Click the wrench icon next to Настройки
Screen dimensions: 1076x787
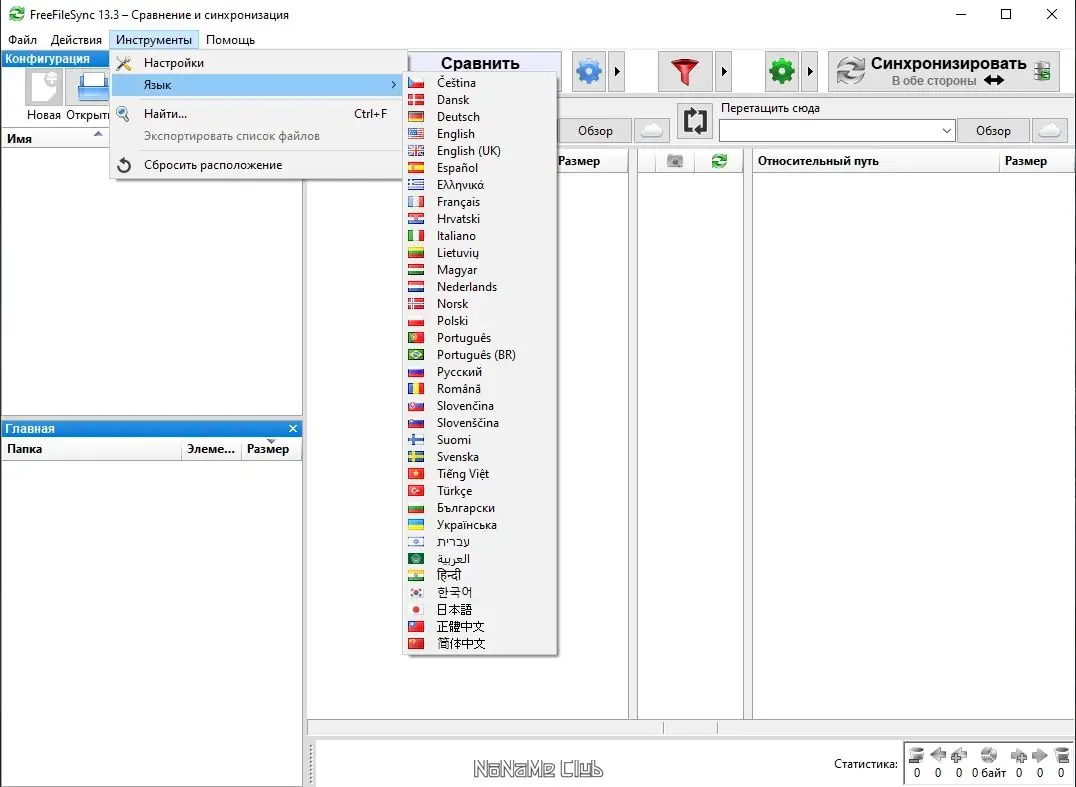[x=124, y=63]
